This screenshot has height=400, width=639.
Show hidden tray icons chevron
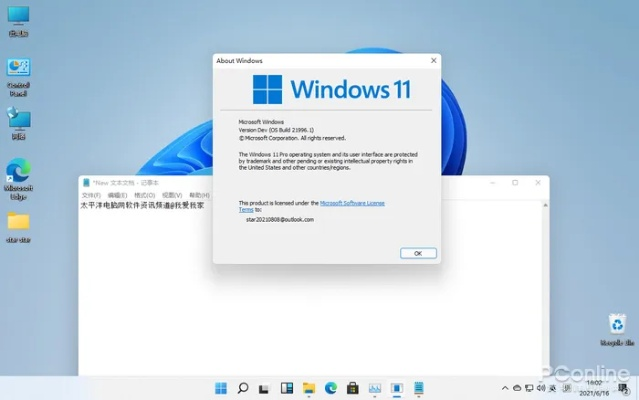(505, 388)
